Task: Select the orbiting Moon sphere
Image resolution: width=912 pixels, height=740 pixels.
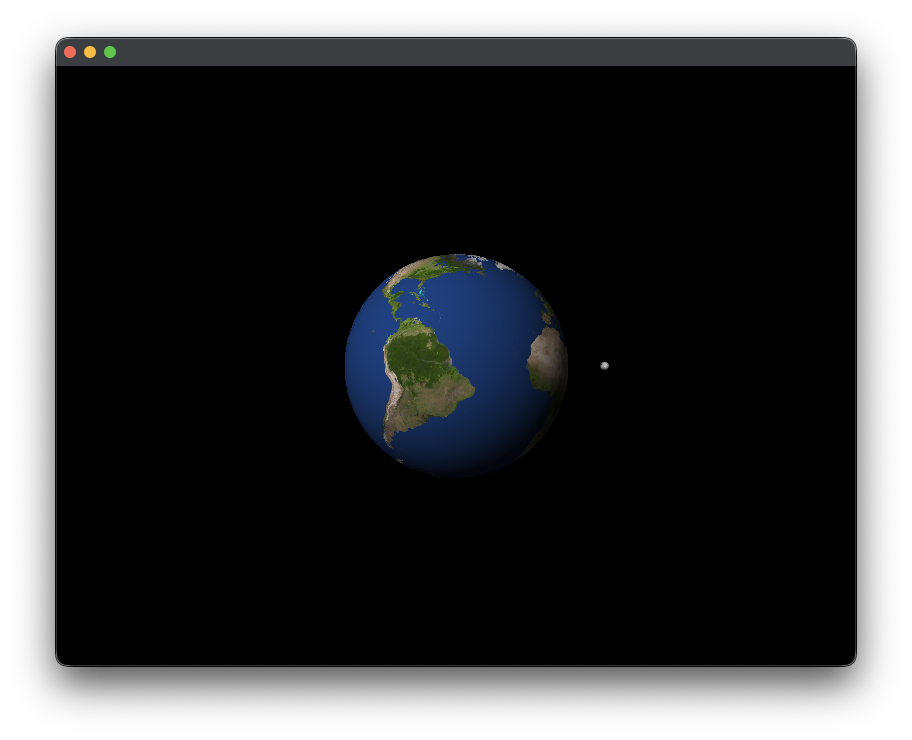Action: click(x=604, y=366)
